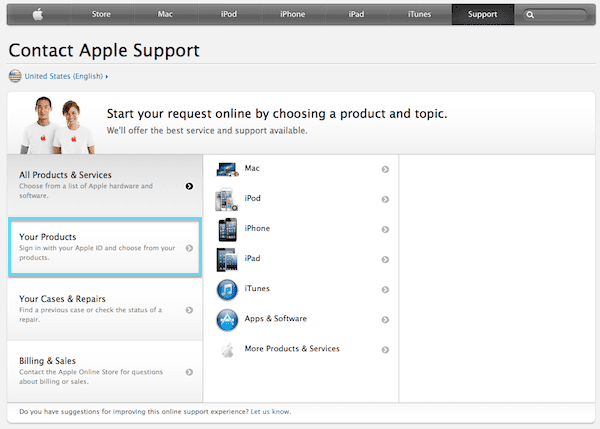Viewport: 600px width, 429px height.
Task: Click the Let us know link
Action: [x=271, y=412]
